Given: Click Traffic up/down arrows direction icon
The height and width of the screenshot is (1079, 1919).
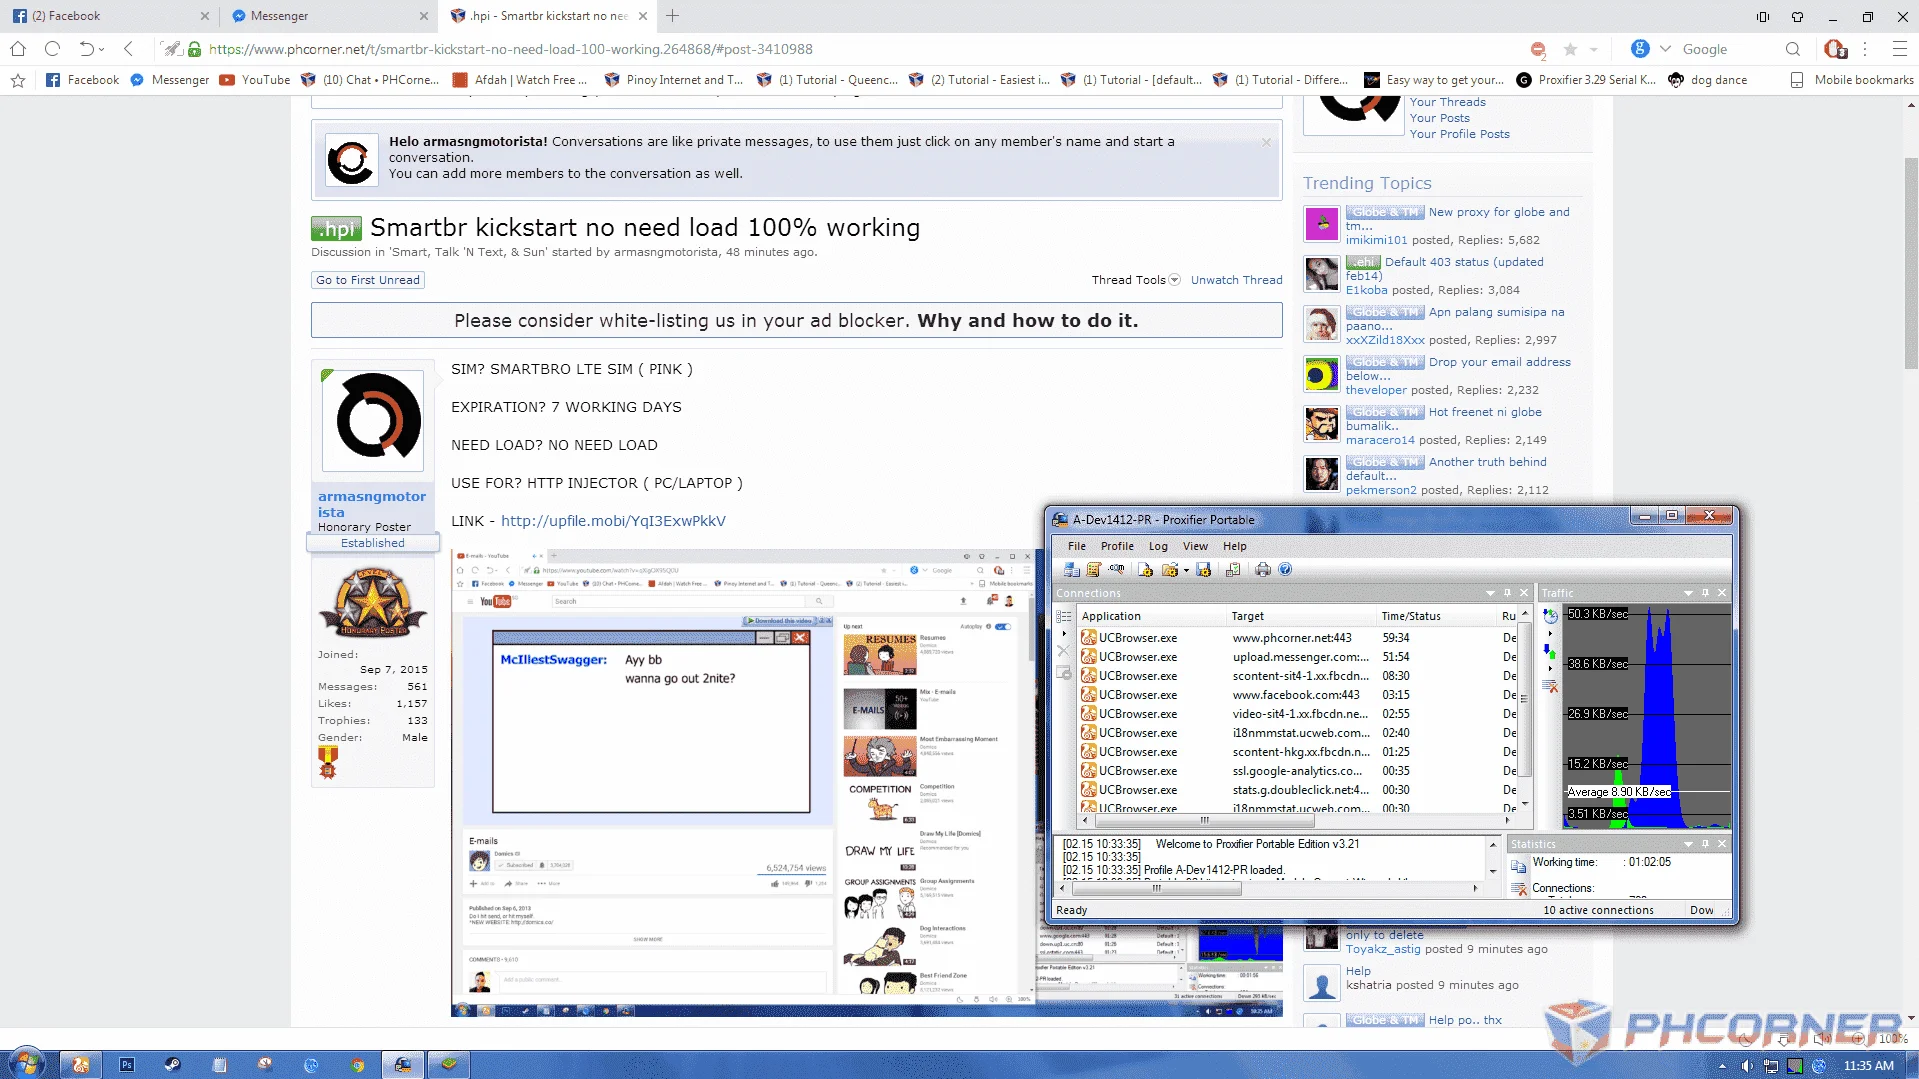Looking at the screenshot, I should tap(1551, 652).
